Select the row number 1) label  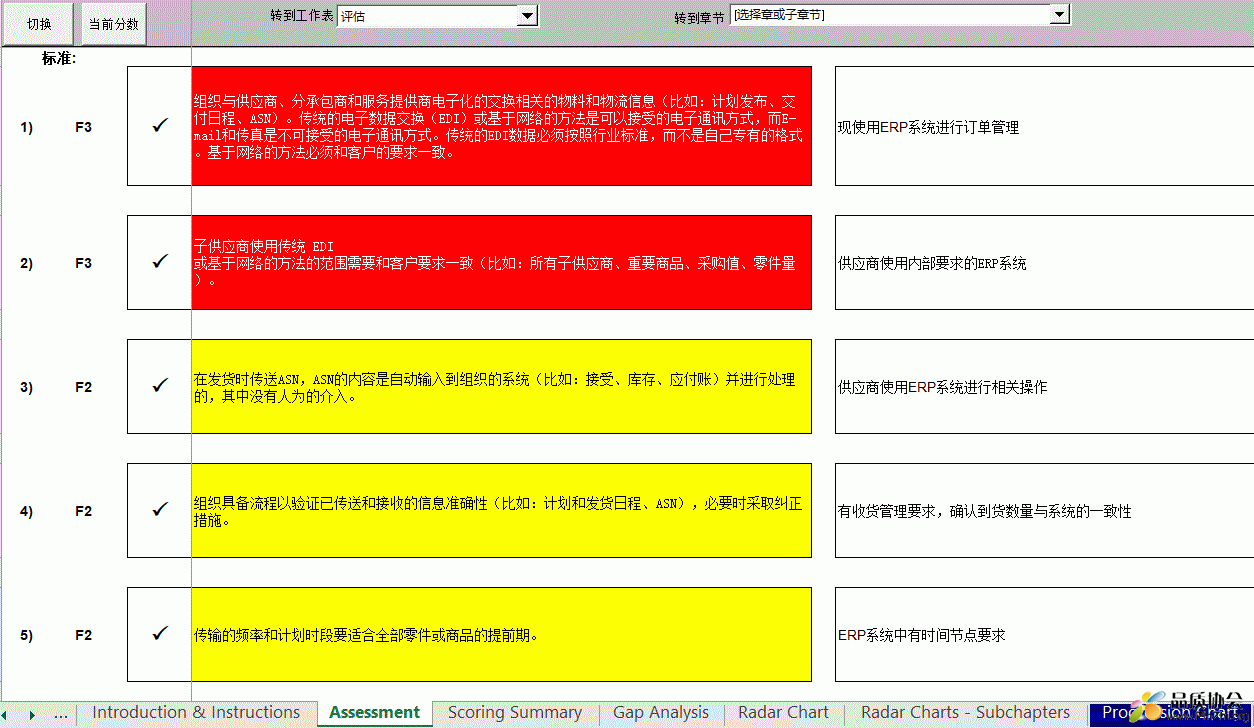(x=27, y=127)
